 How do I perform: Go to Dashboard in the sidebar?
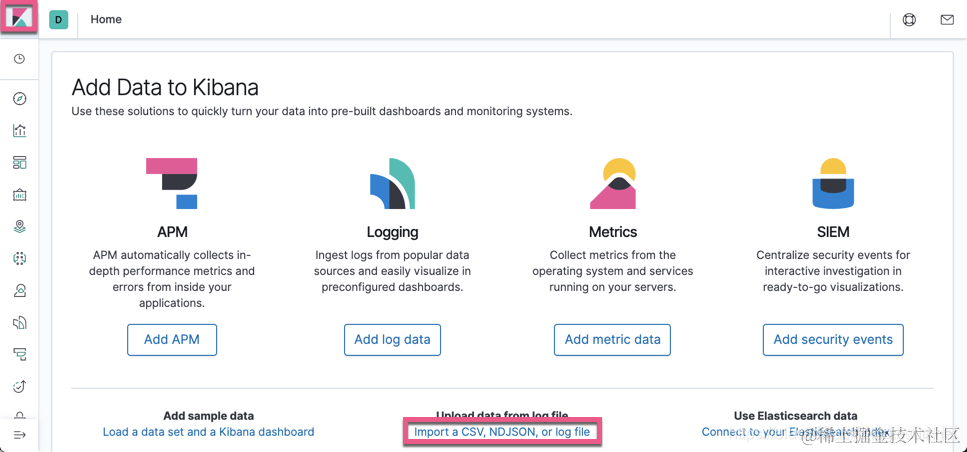click(20, 163)
